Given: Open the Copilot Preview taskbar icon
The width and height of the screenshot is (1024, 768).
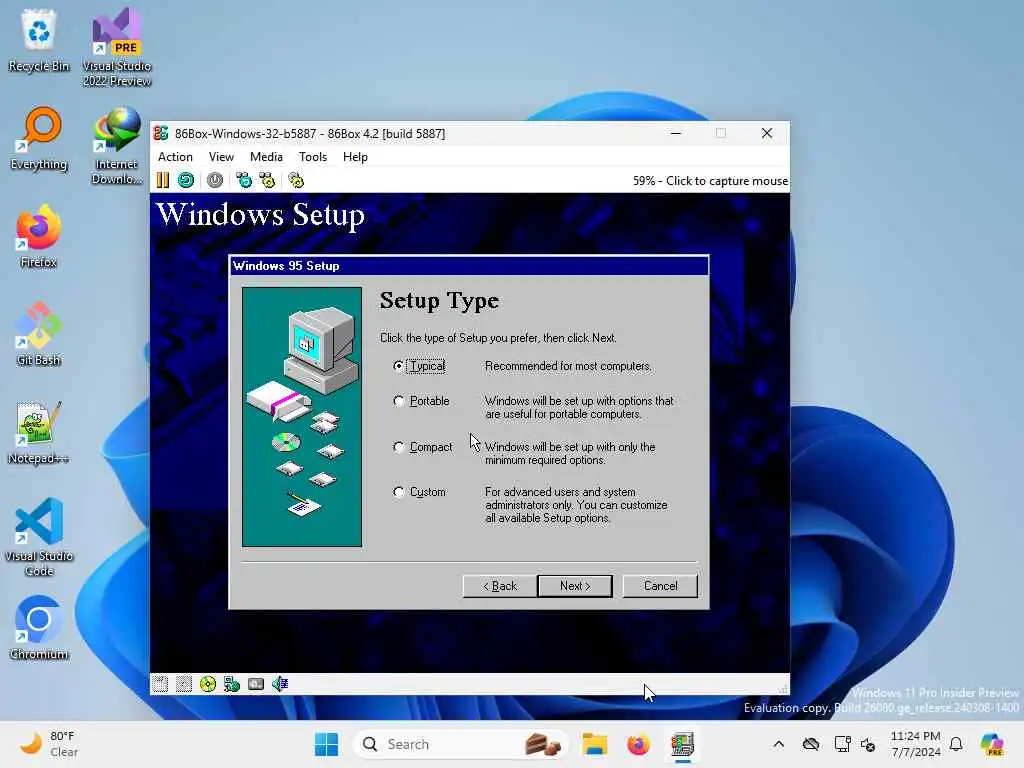Looking at the screenshot, I should click(x=992, y=744).
